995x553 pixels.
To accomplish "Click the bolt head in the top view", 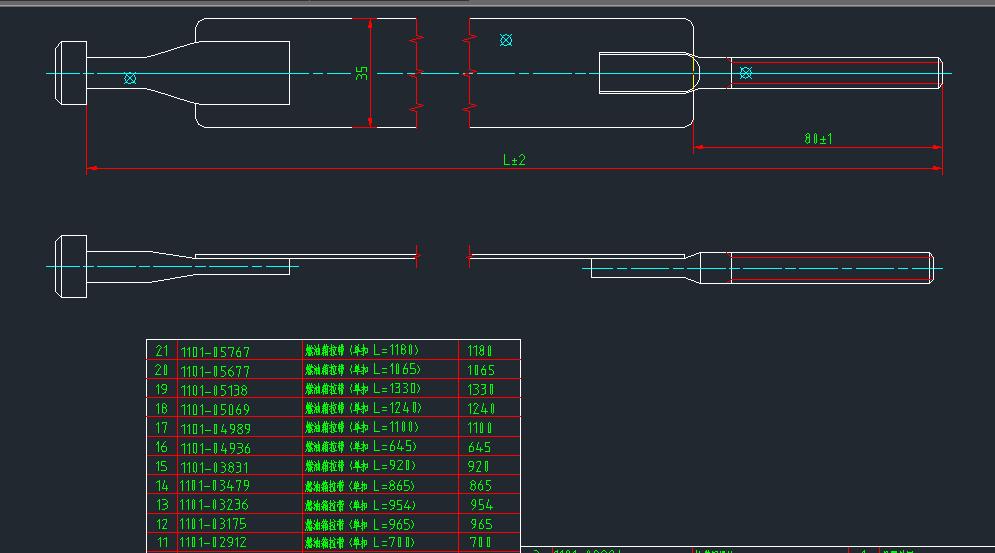I will point(71,73).
